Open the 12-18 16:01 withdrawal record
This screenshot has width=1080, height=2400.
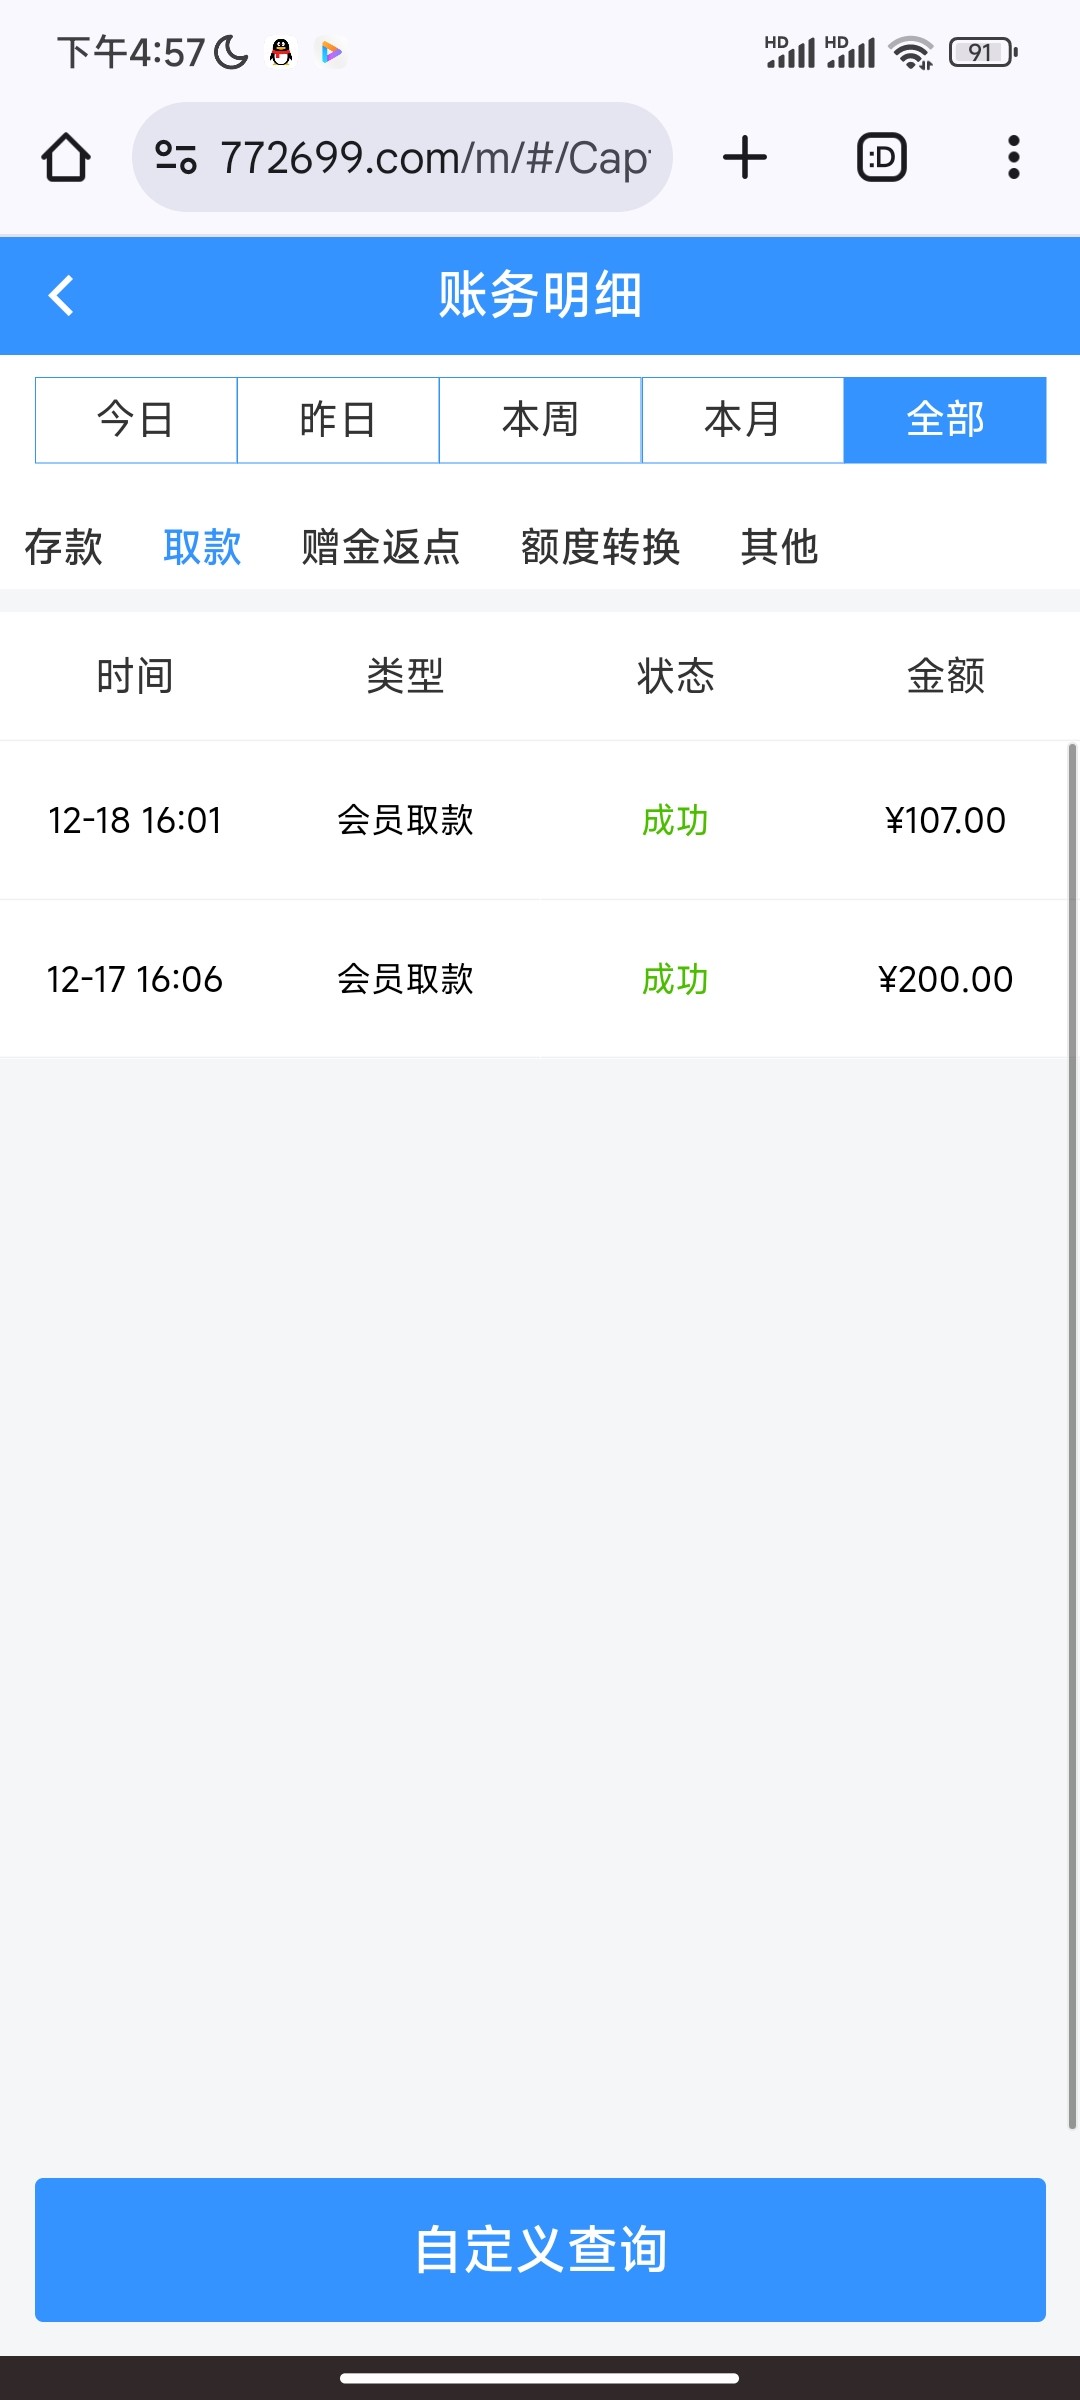pos(540,820)
